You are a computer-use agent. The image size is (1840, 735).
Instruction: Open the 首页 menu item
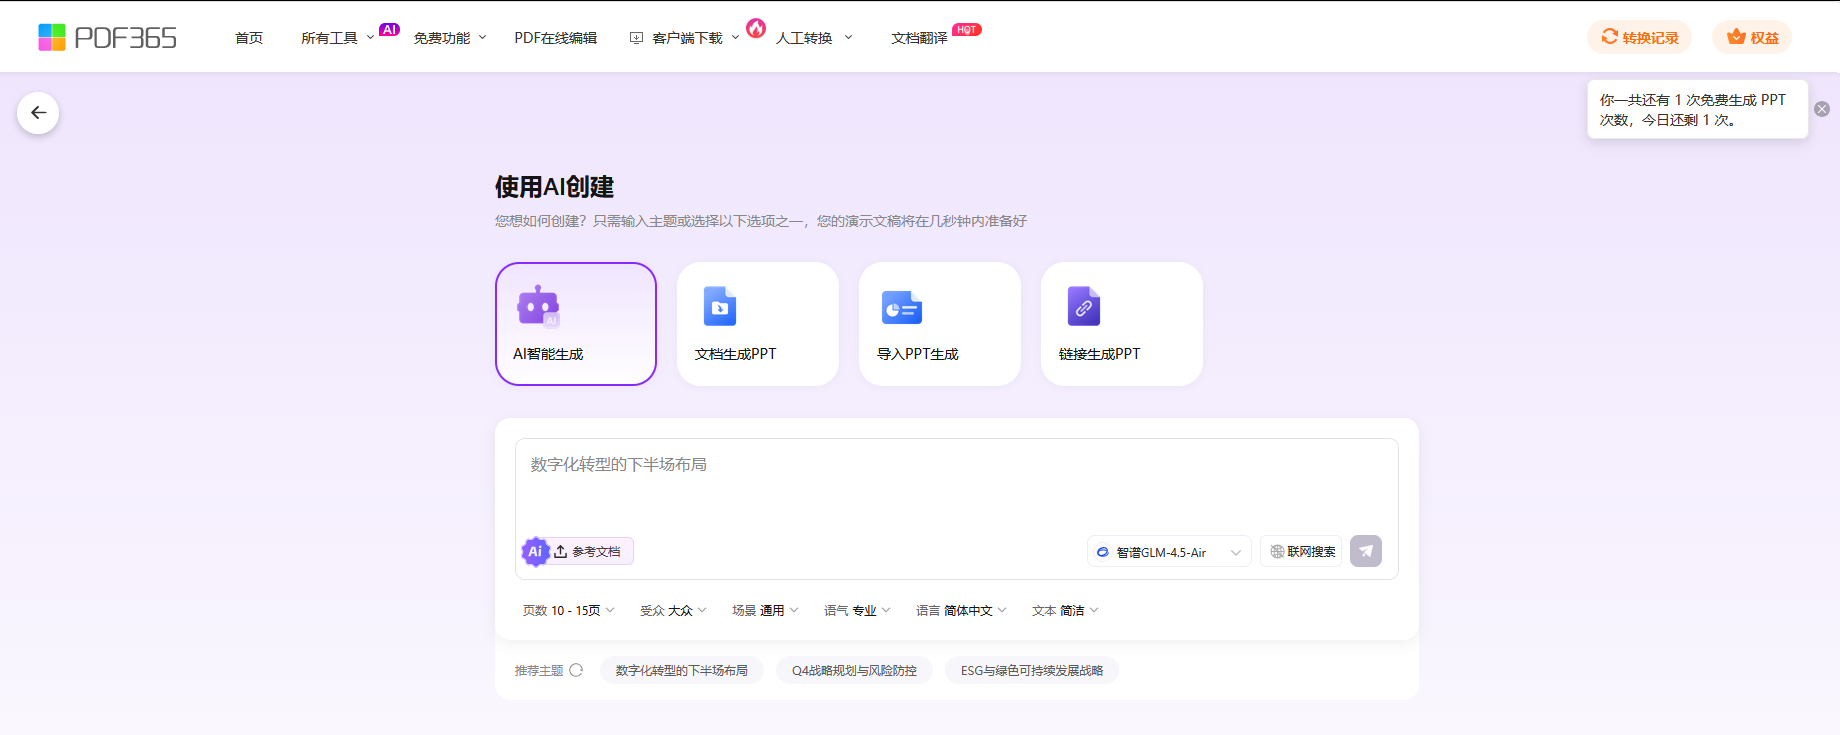point(249,38)
